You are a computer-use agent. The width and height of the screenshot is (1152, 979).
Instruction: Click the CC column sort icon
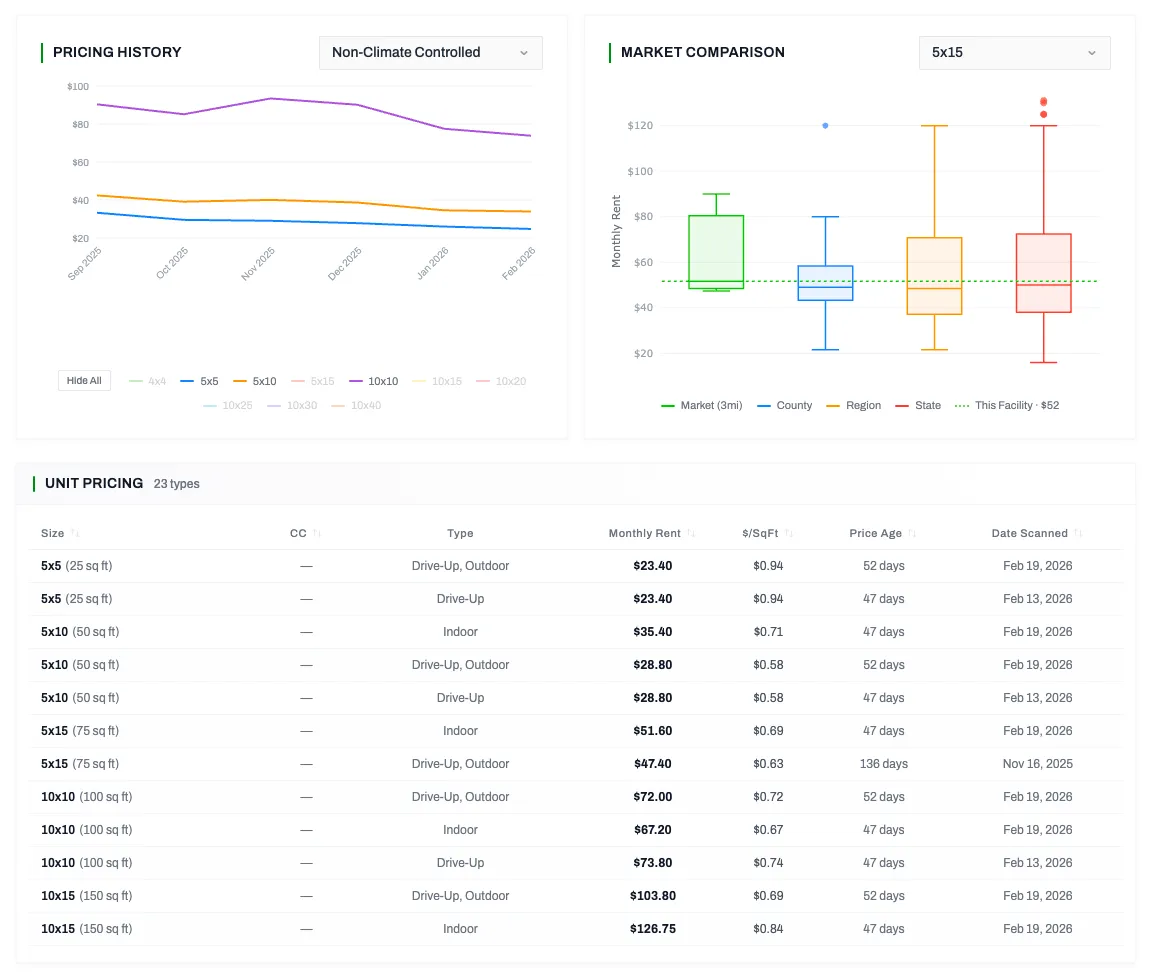coord(318,534)
